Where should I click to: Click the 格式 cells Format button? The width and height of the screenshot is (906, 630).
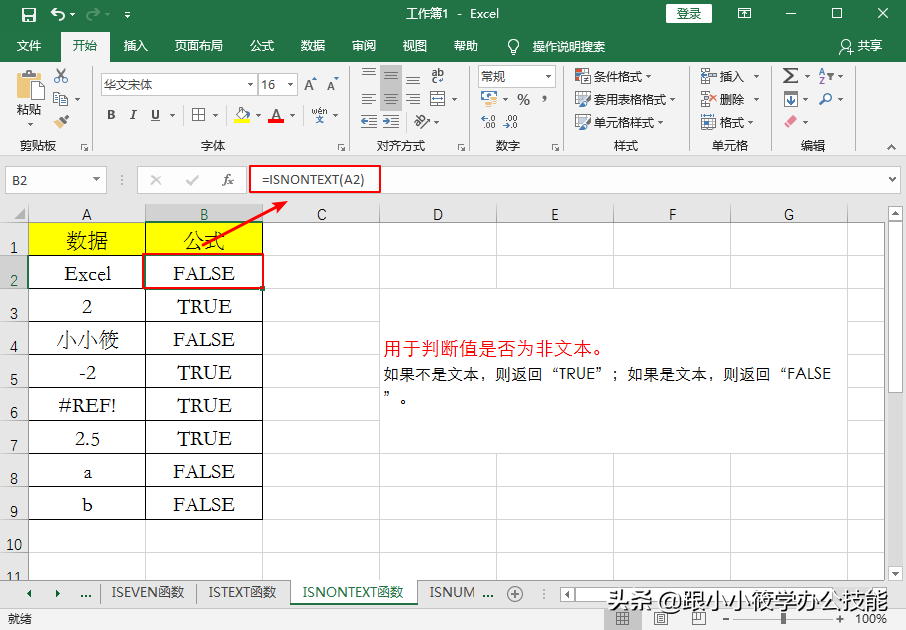pos(727,123)
